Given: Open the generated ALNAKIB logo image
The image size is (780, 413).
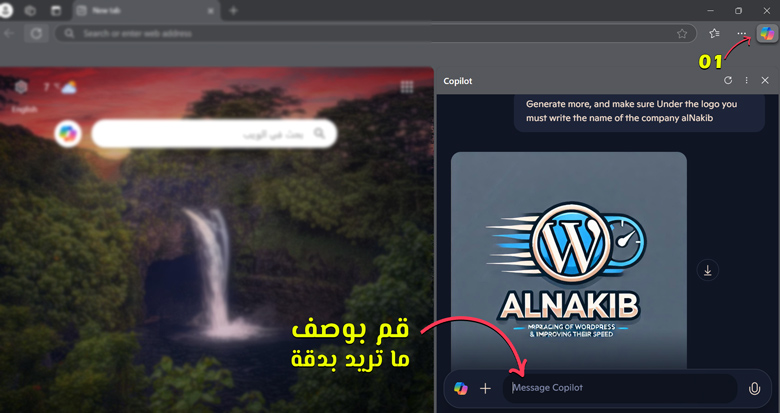Looking at the screenshot, I should 569,260.
